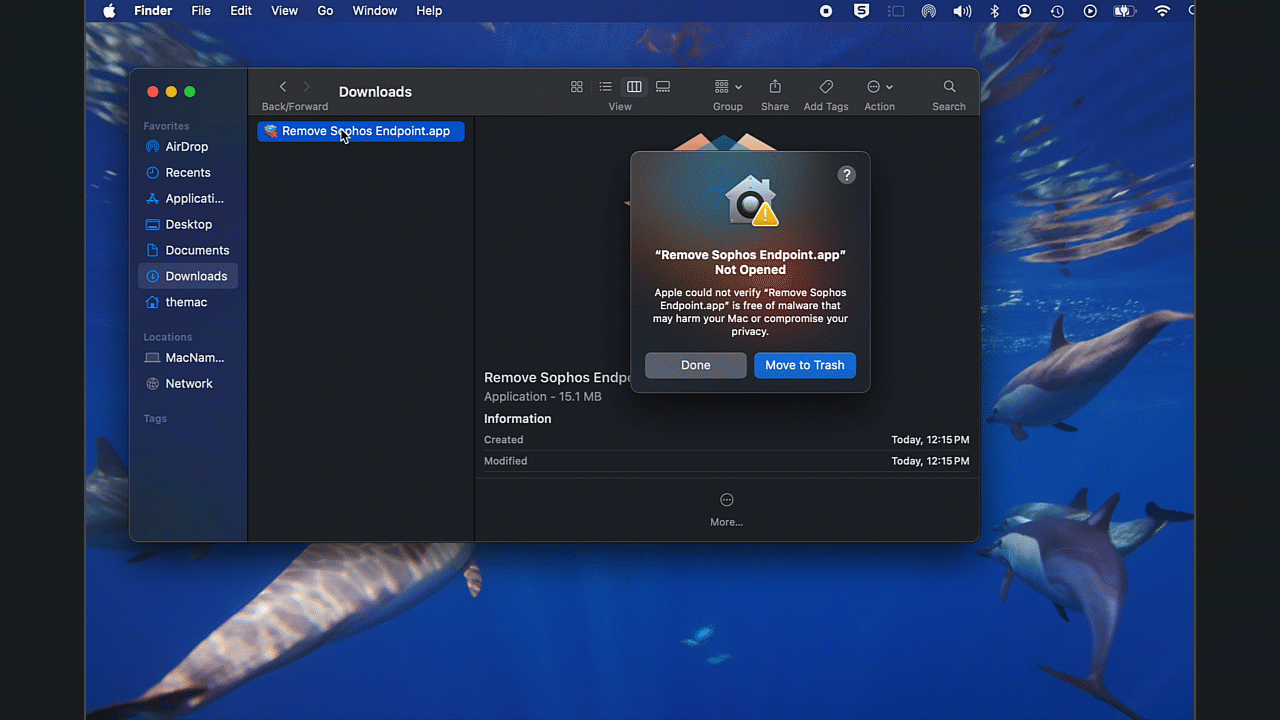Open the File menu
Viewport: 1280px width, 720px height.
pos(201,11)
